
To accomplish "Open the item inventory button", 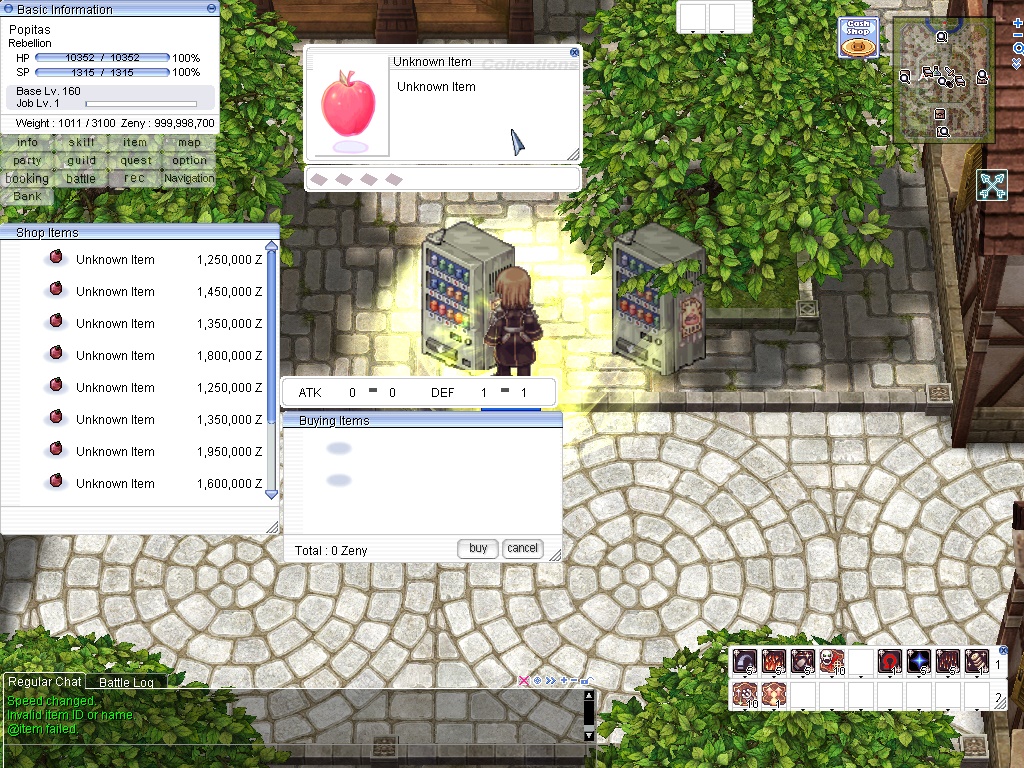I will pyautogui.click(x=135, y=142).
